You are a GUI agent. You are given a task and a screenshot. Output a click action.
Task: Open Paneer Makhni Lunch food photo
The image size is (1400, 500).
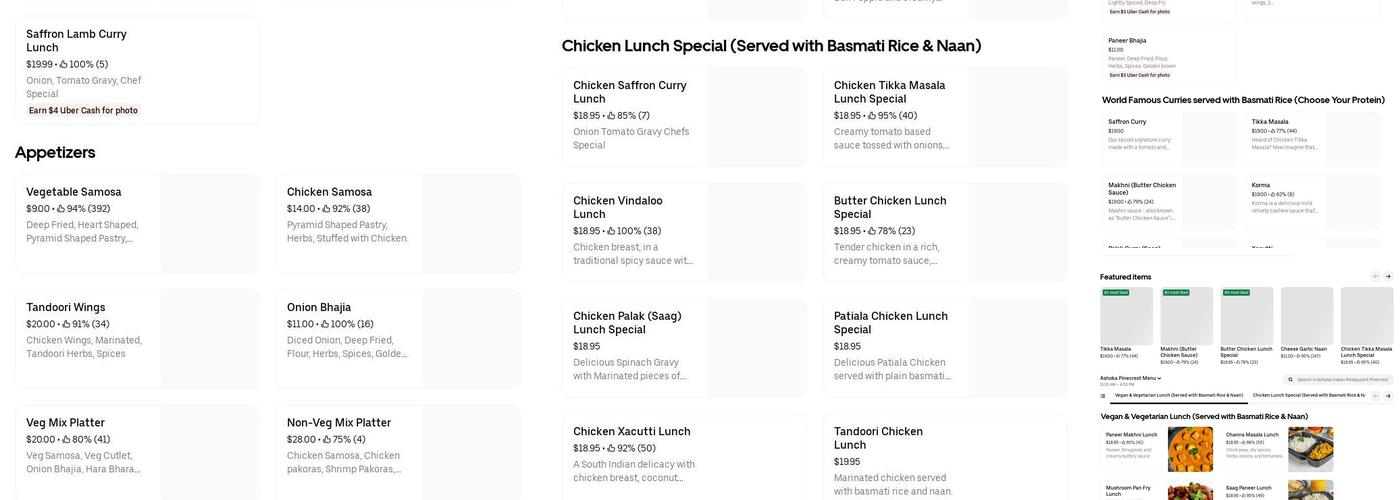pos(1190,449)
